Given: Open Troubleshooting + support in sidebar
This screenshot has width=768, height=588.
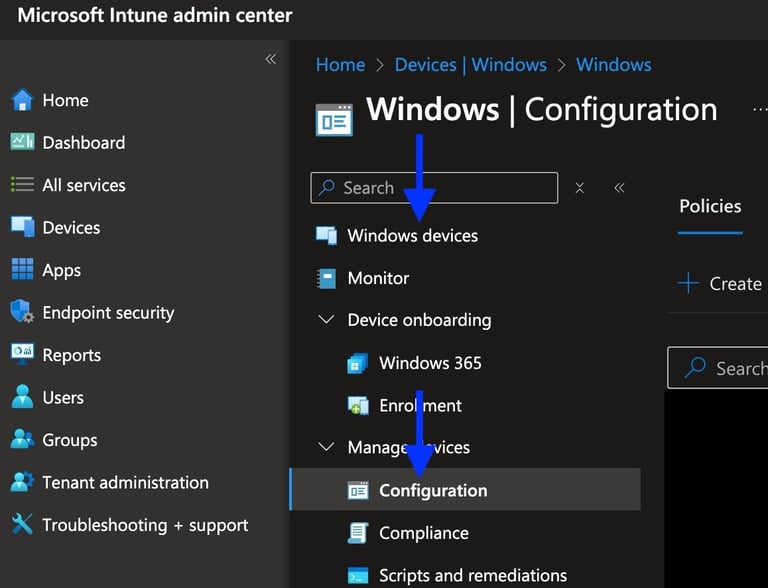Looking at the screenshot, I should tap(145, 525).
